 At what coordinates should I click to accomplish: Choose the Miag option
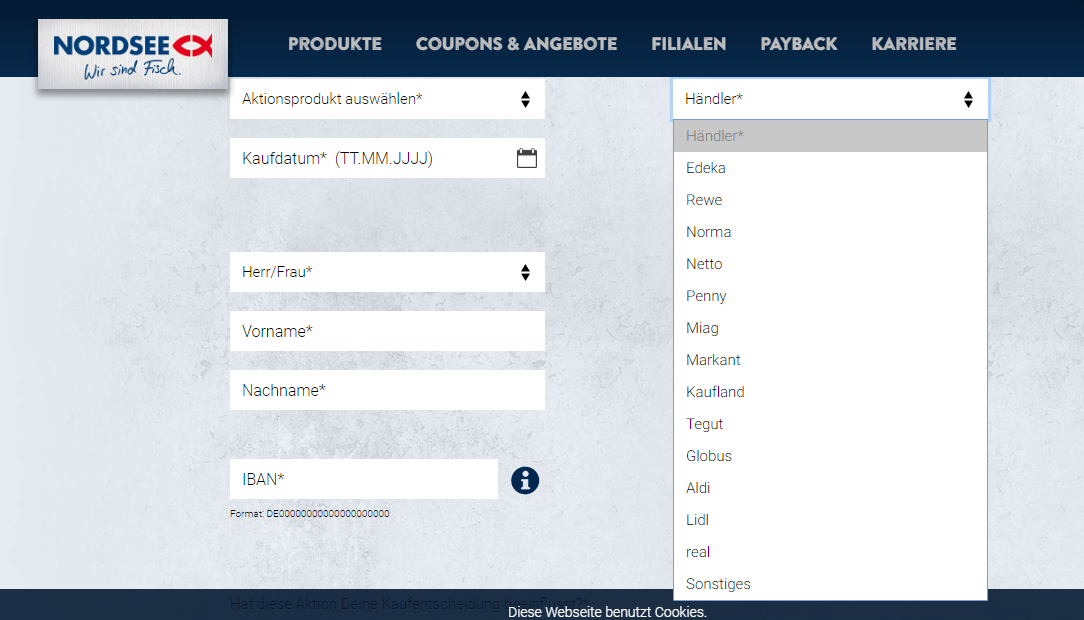click(x=830, y=328)
